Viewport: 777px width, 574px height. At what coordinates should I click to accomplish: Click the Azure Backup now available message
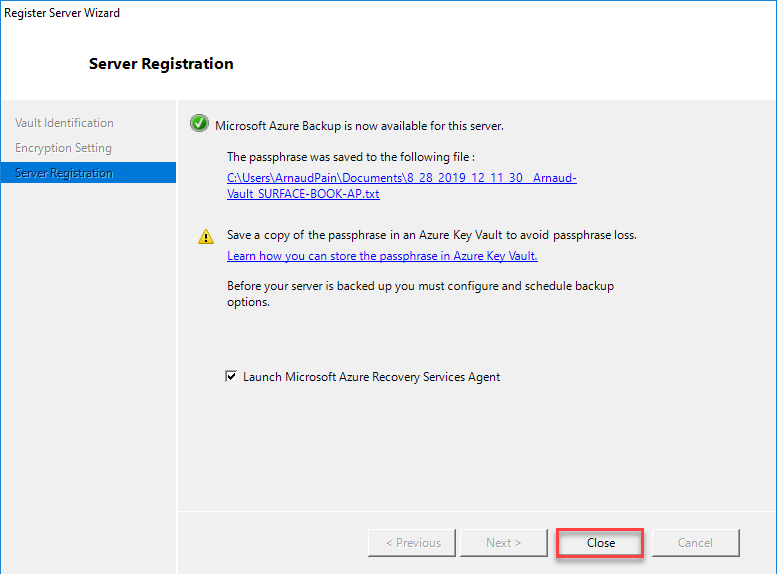point(359,126)
